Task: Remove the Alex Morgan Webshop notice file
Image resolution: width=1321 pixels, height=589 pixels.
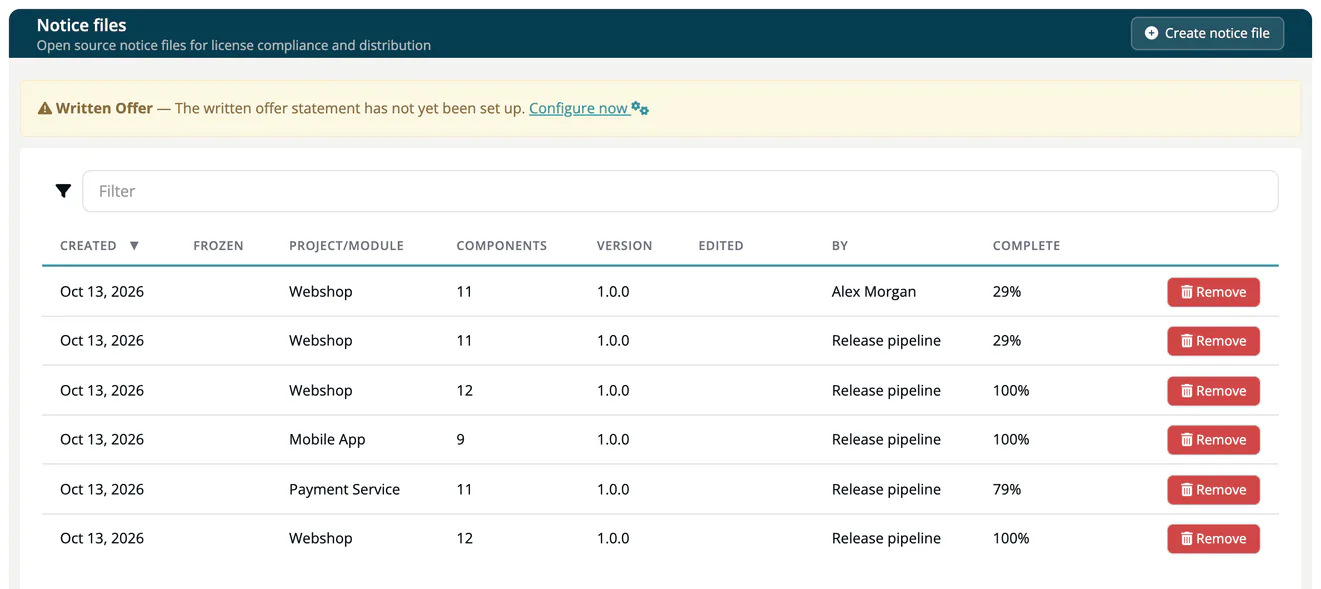Action: tap(1213, 292)
